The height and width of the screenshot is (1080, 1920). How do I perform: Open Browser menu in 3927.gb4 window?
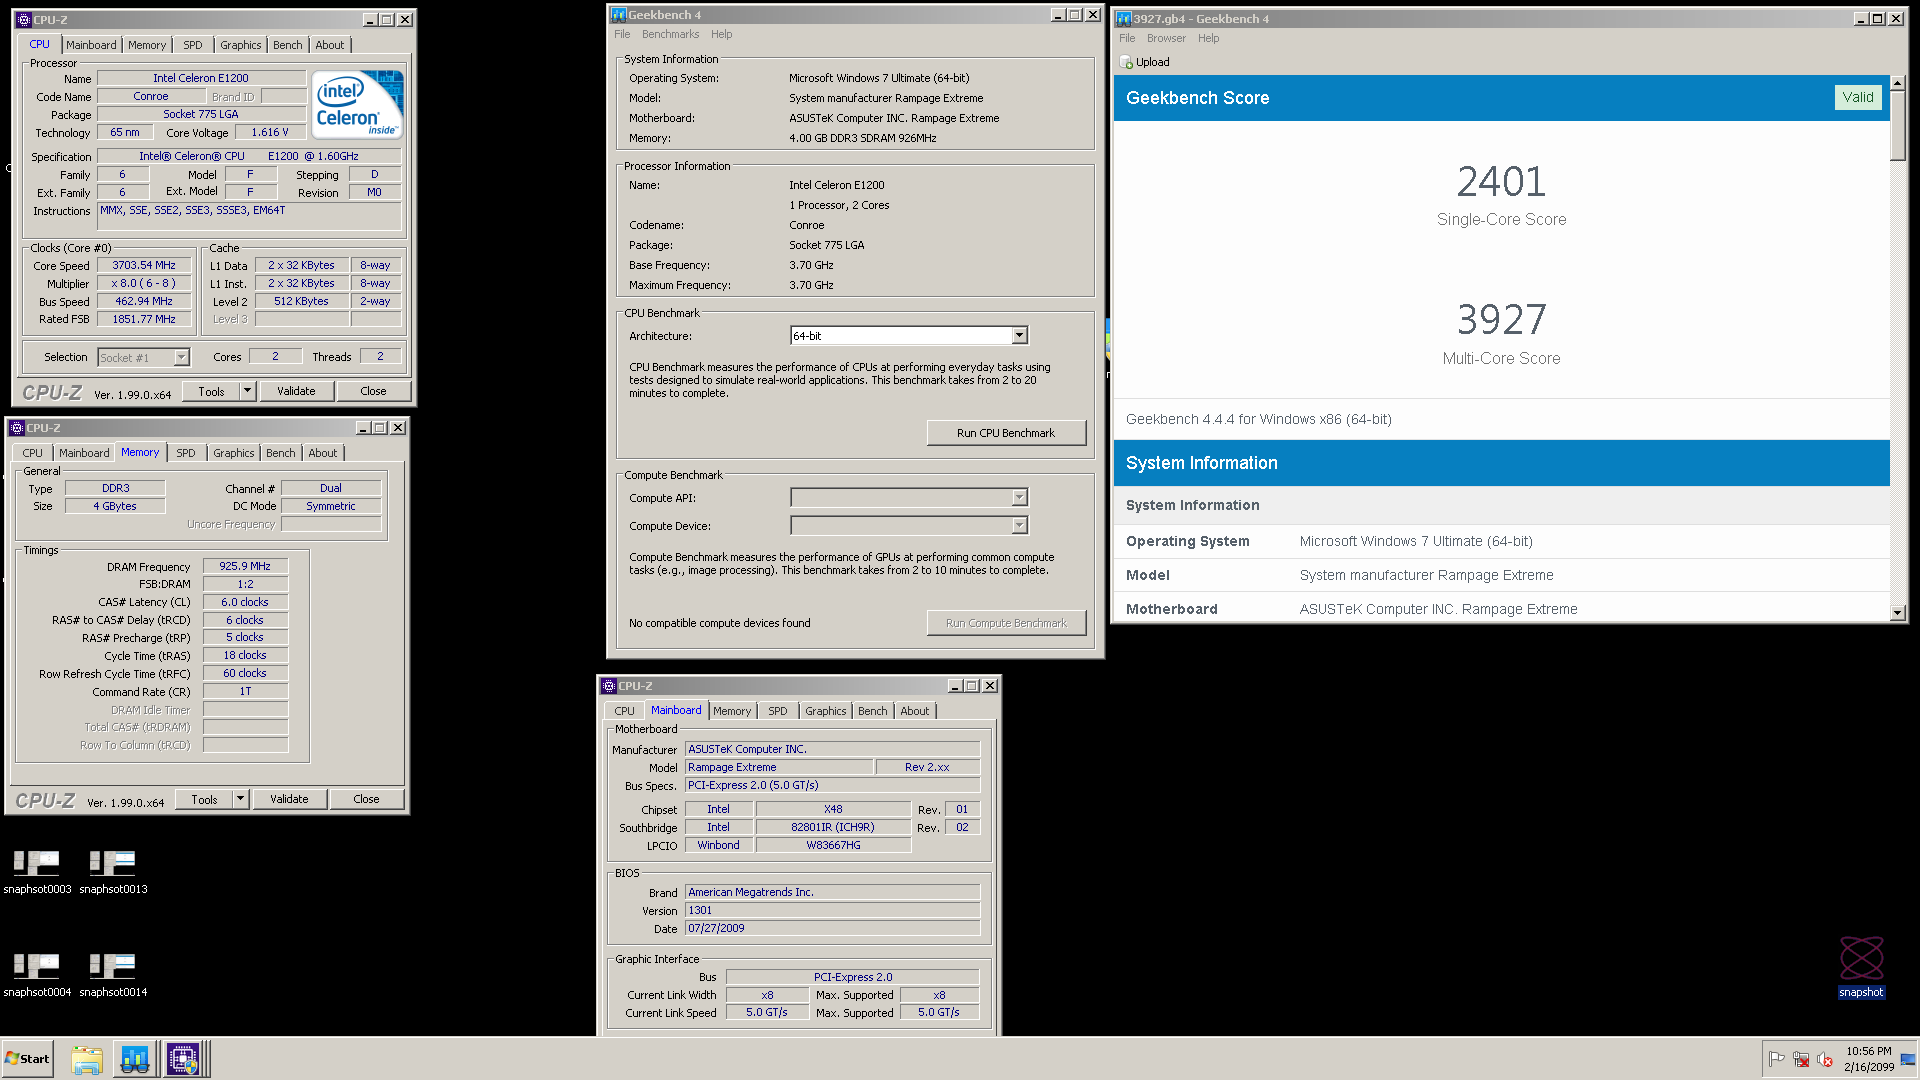pyautogui.click(x=1166, y=38)
